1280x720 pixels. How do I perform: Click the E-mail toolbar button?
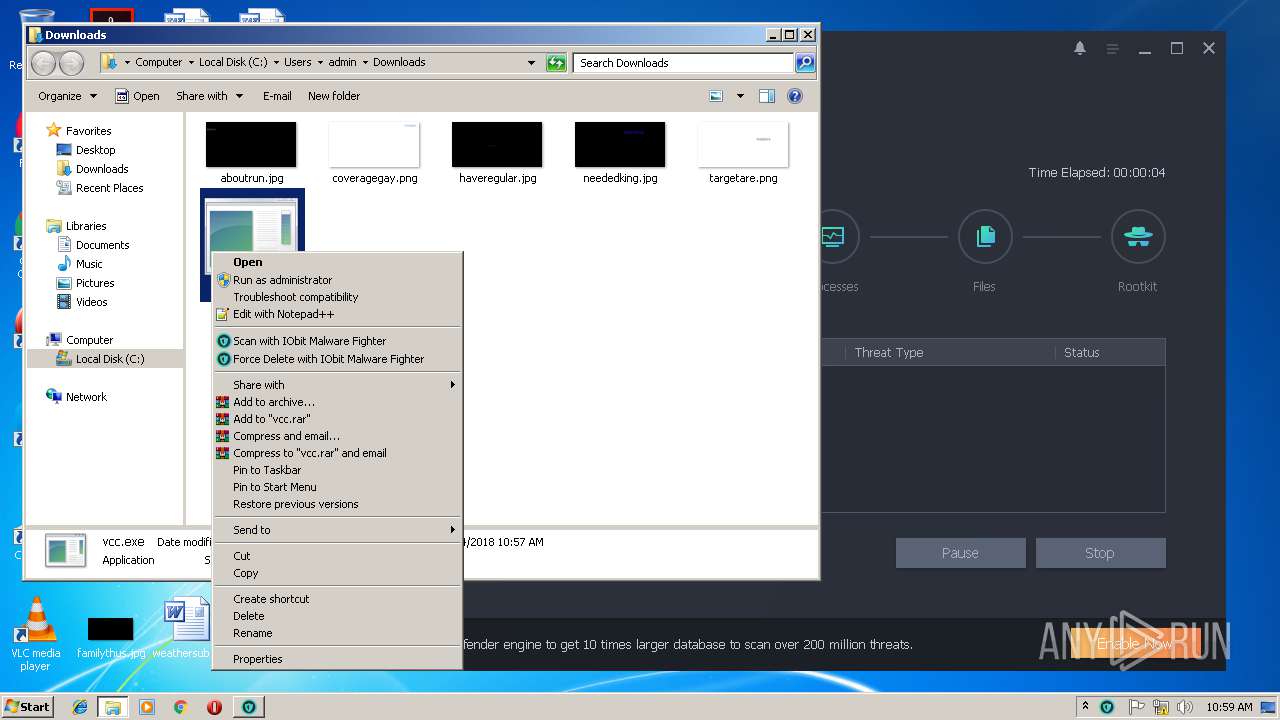tap(277, 96)
